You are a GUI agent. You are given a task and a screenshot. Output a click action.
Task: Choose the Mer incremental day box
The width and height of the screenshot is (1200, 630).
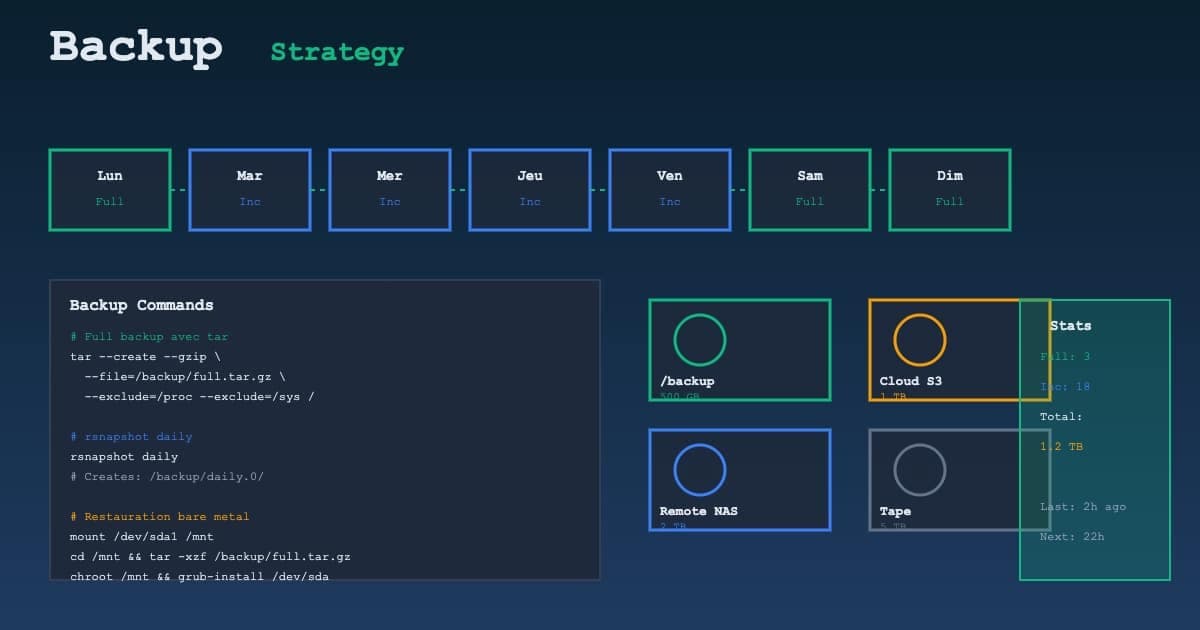point(390,190)
